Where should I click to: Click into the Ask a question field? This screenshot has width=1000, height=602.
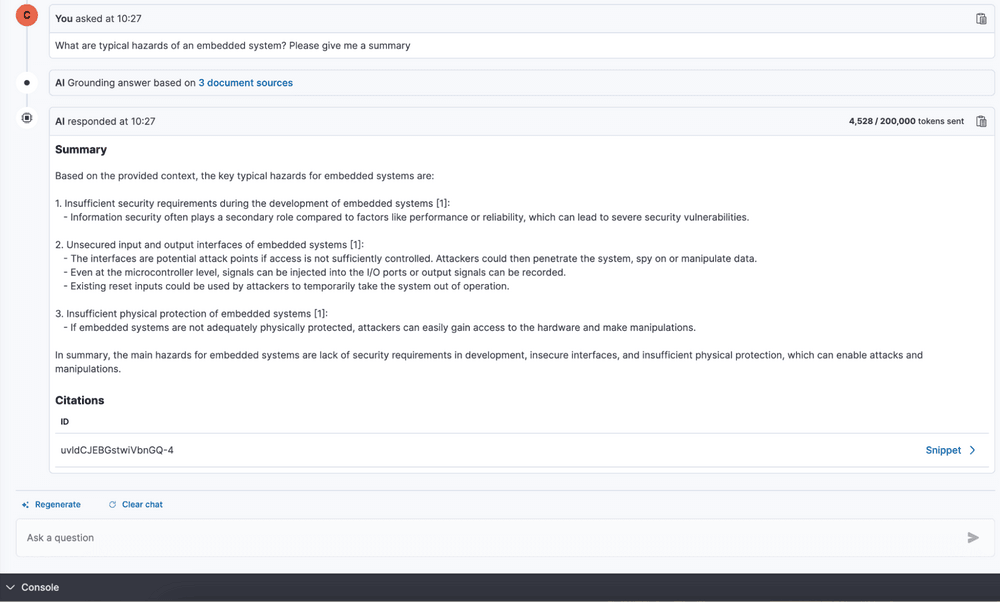(x=480, y=538)
